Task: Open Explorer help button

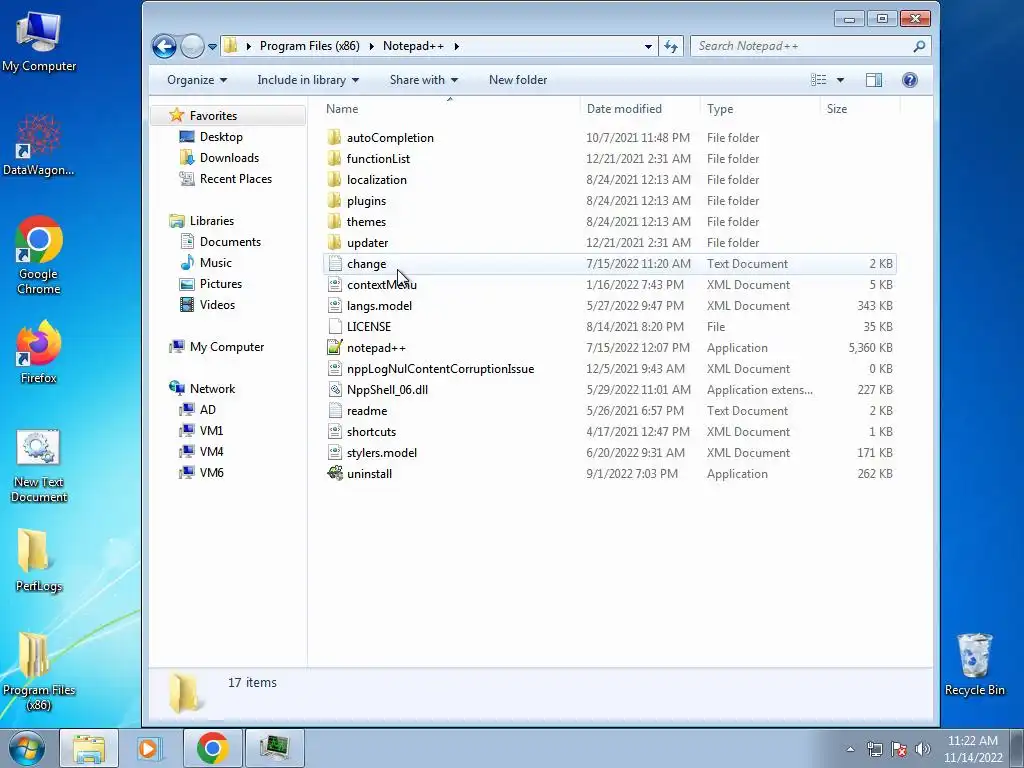Action: [910, 80]
